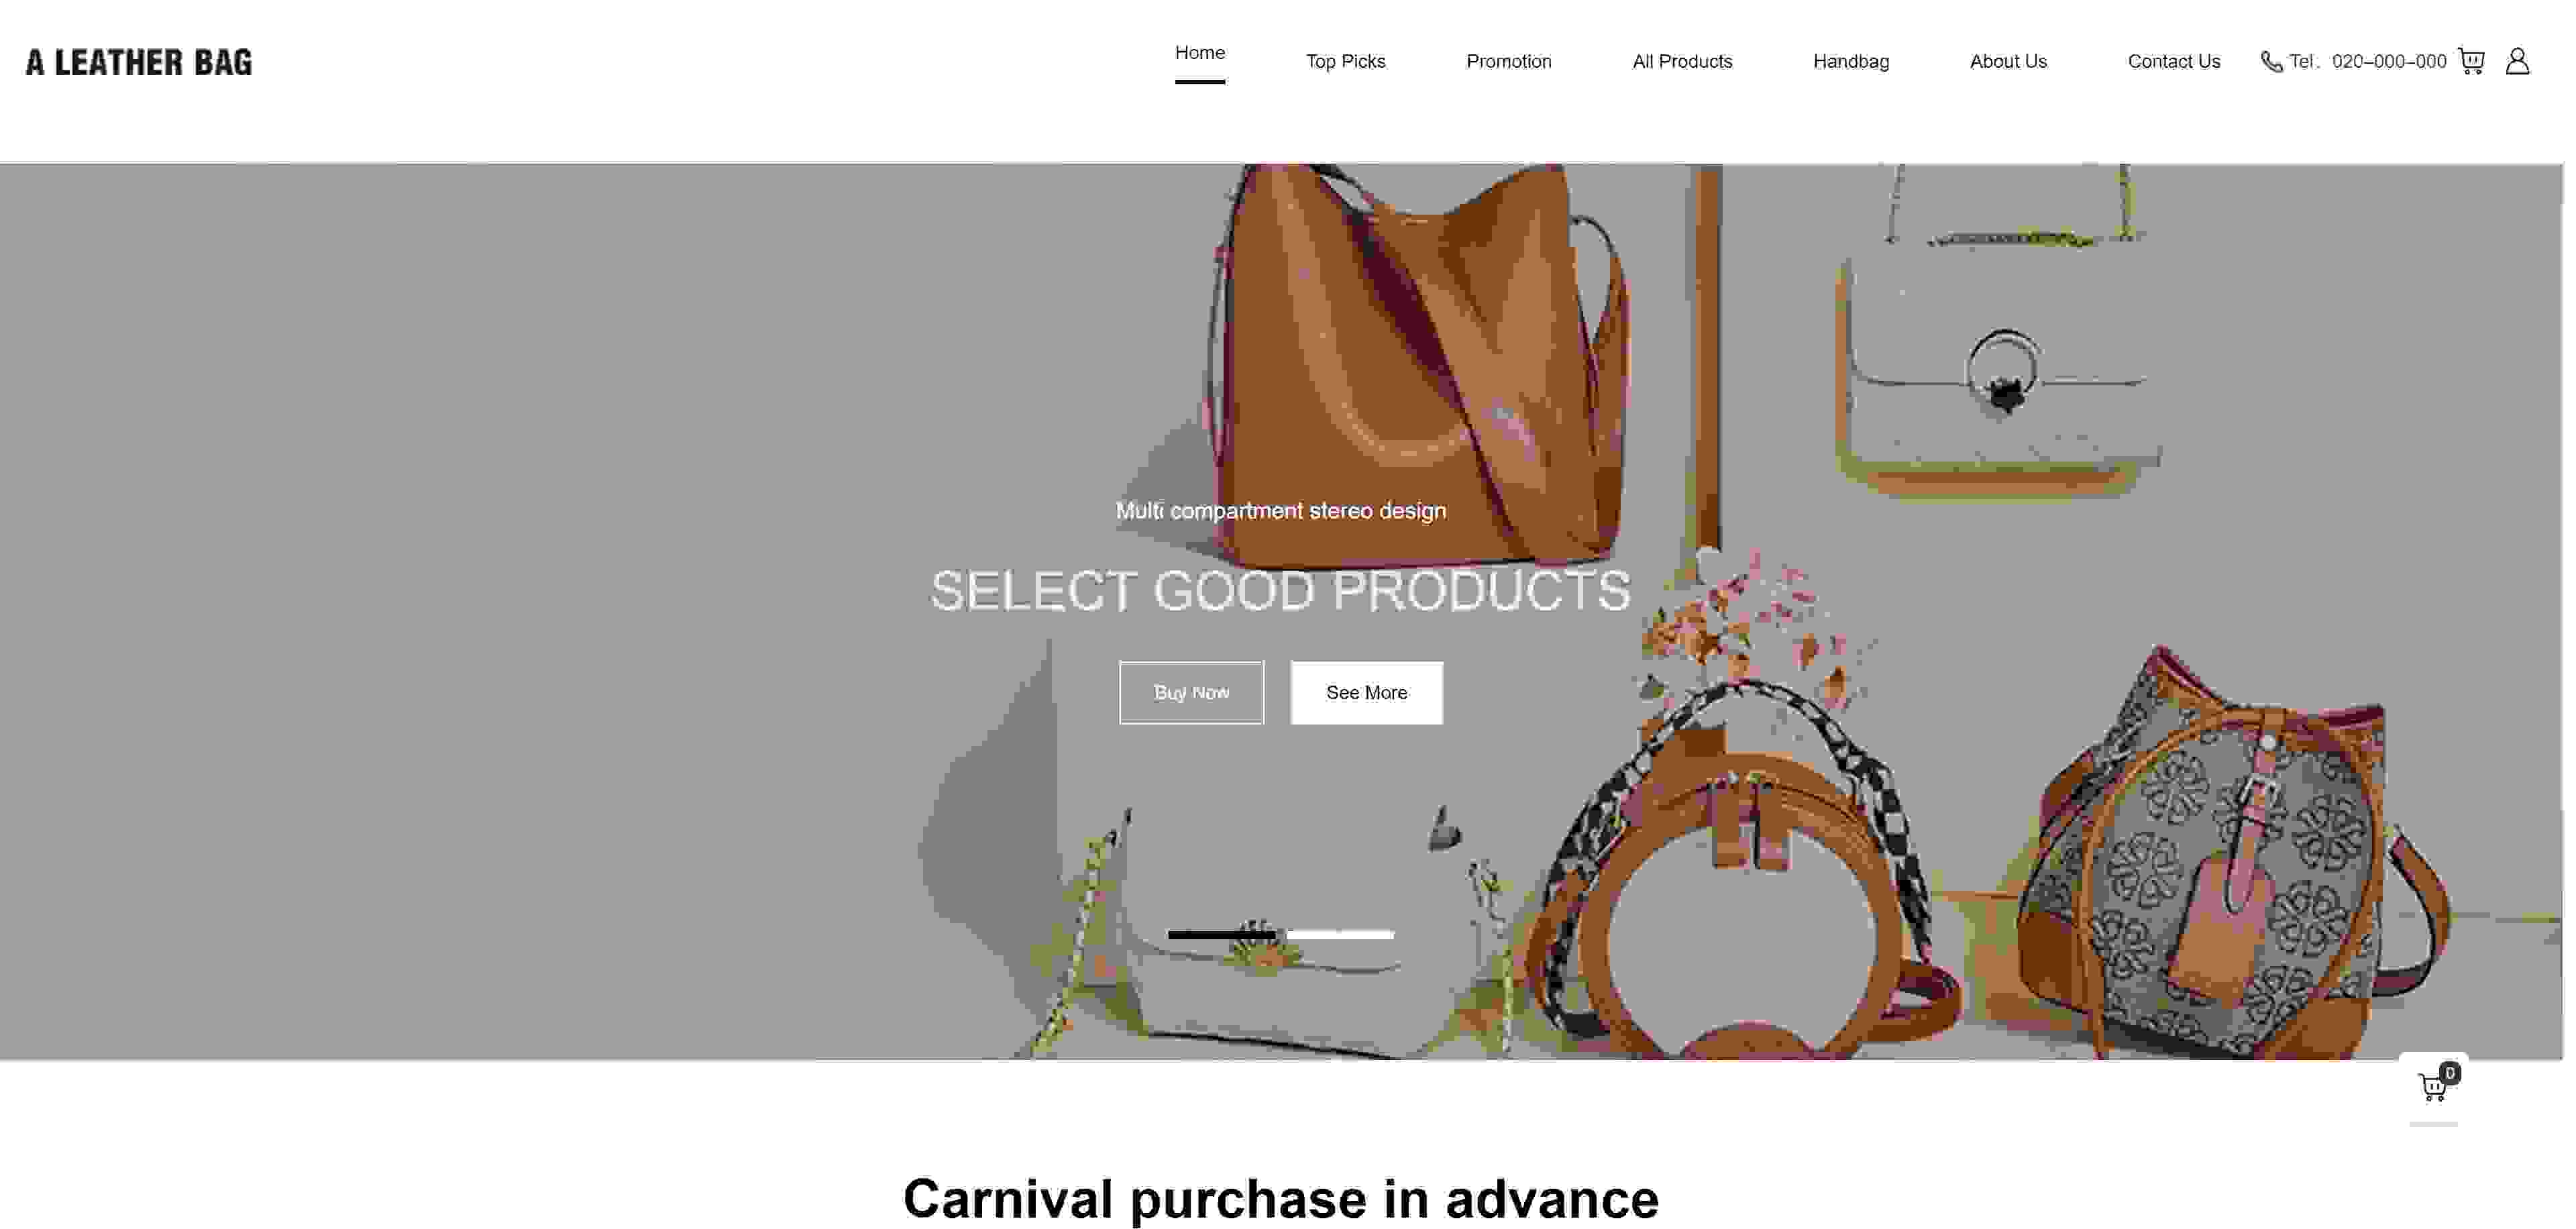Click the SELECT GOOD PRODUCTS banner headline

click(1281, 590)
